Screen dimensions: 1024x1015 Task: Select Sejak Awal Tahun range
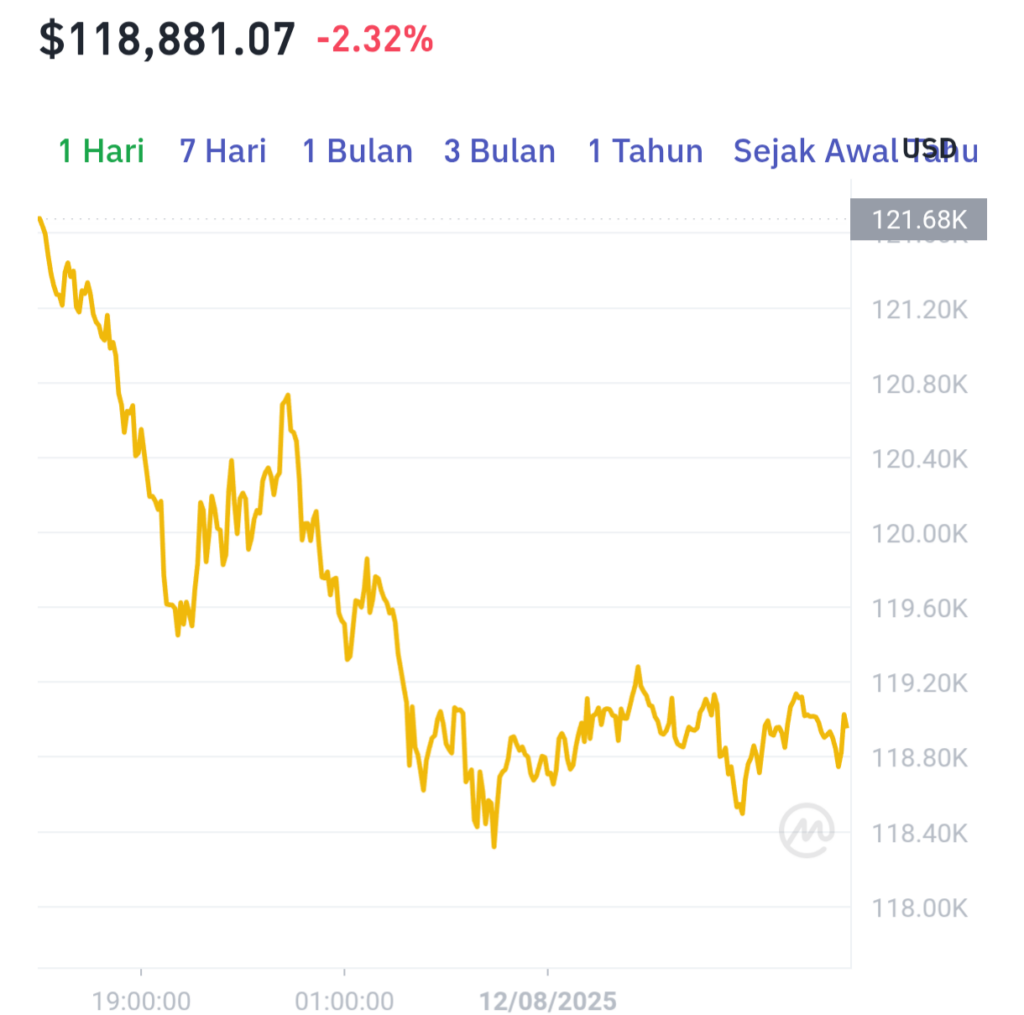pyautogui.click(x=856, y=151)
